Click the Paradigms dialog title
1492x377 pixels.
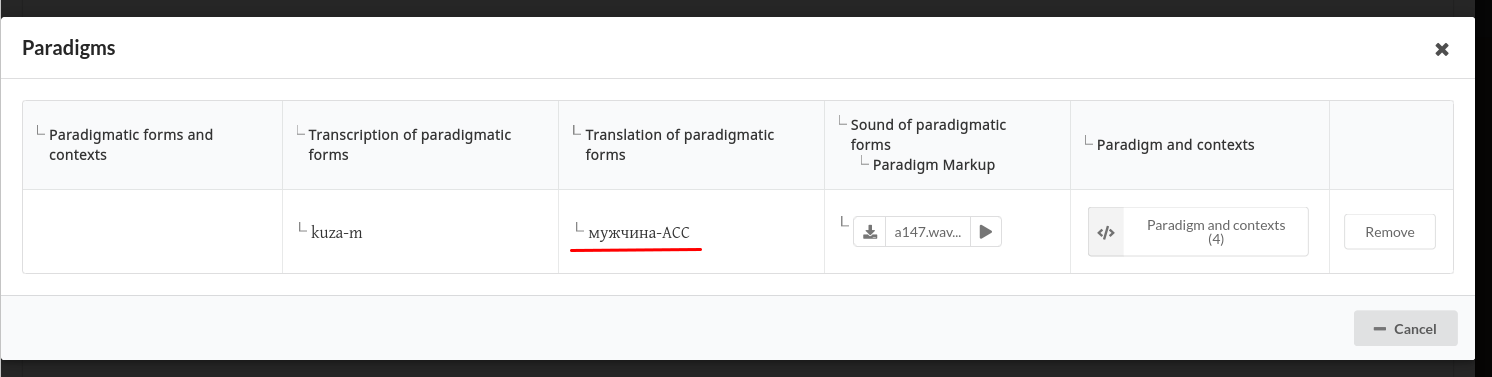[x=69, y=48]
